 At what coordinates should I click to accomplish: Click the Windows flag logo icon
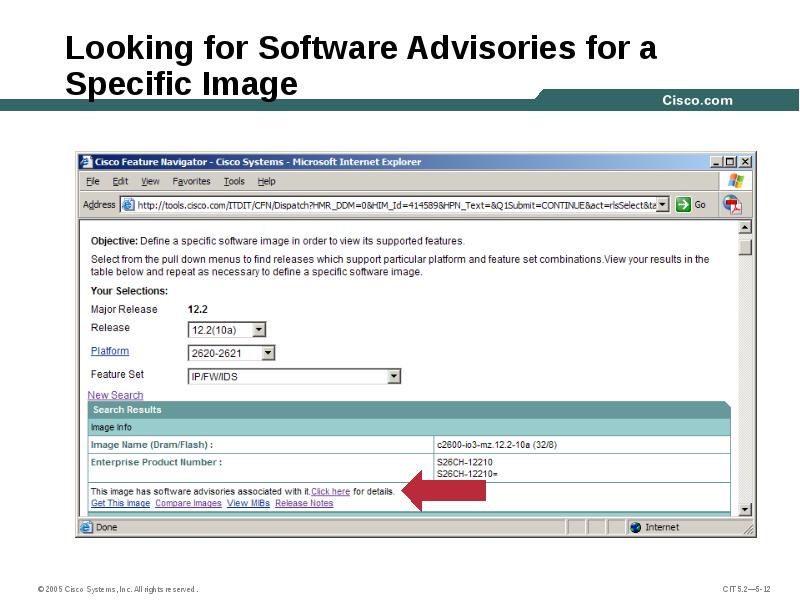(x=736, y=181)
